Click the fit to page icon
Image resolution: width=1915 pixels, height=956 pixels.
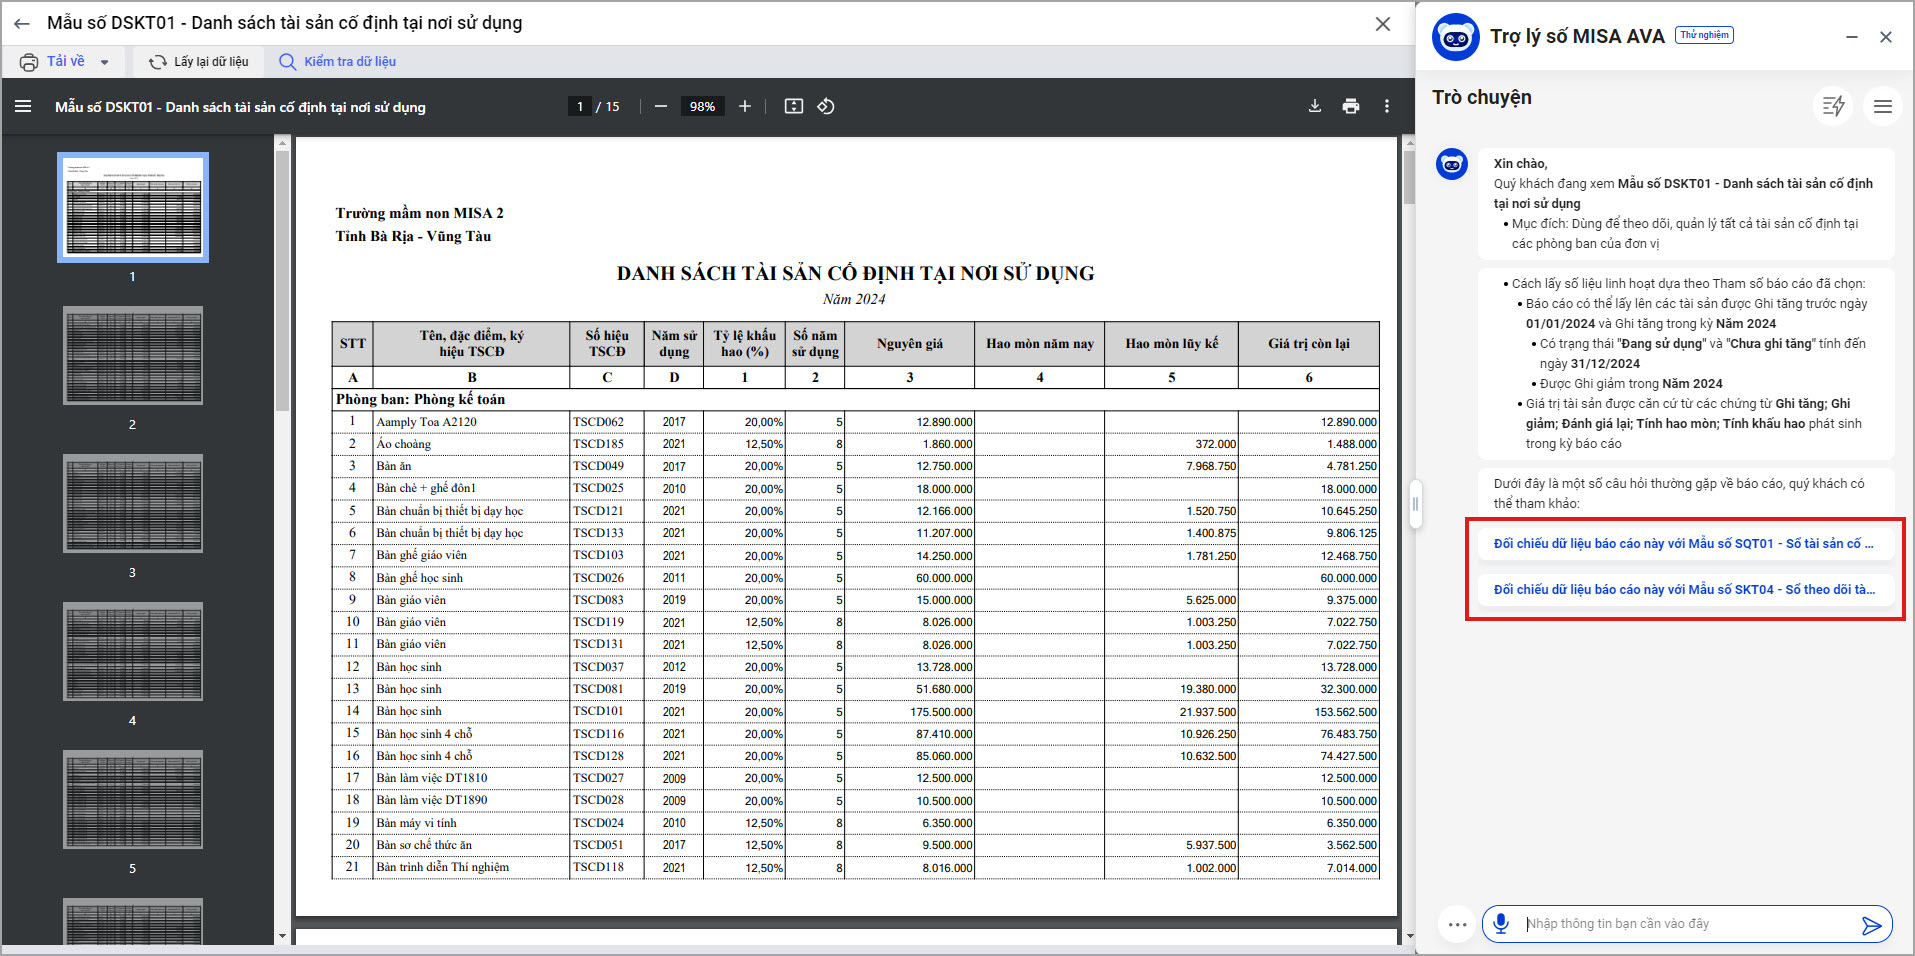(794, 106)
